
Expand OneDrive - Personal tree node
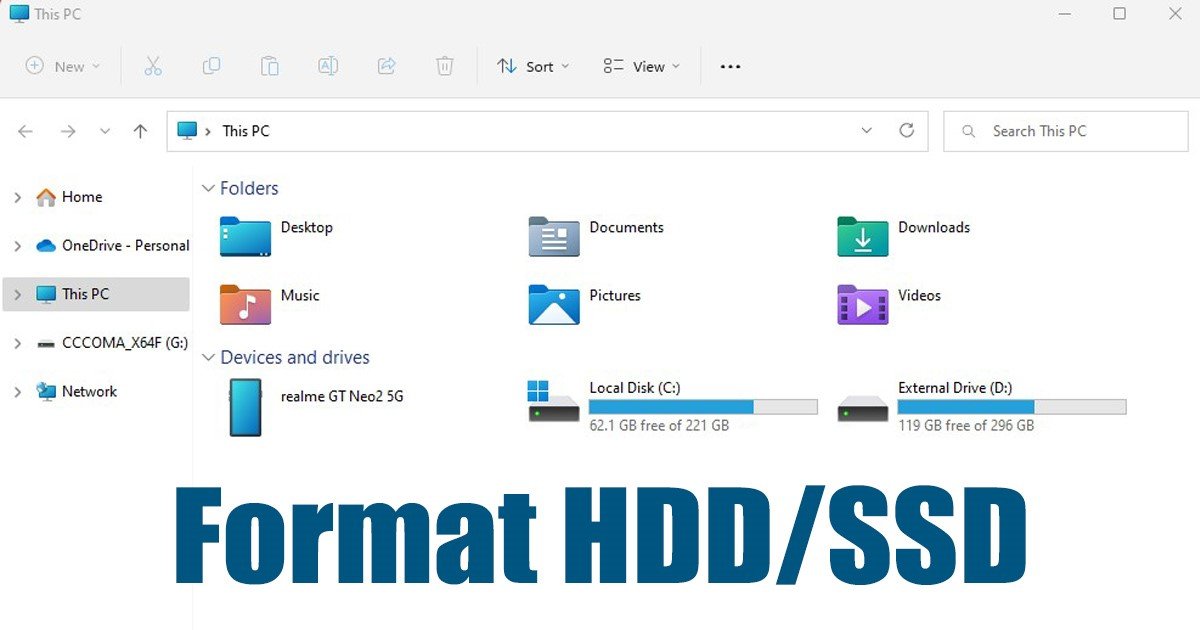[x=17, y=246]
